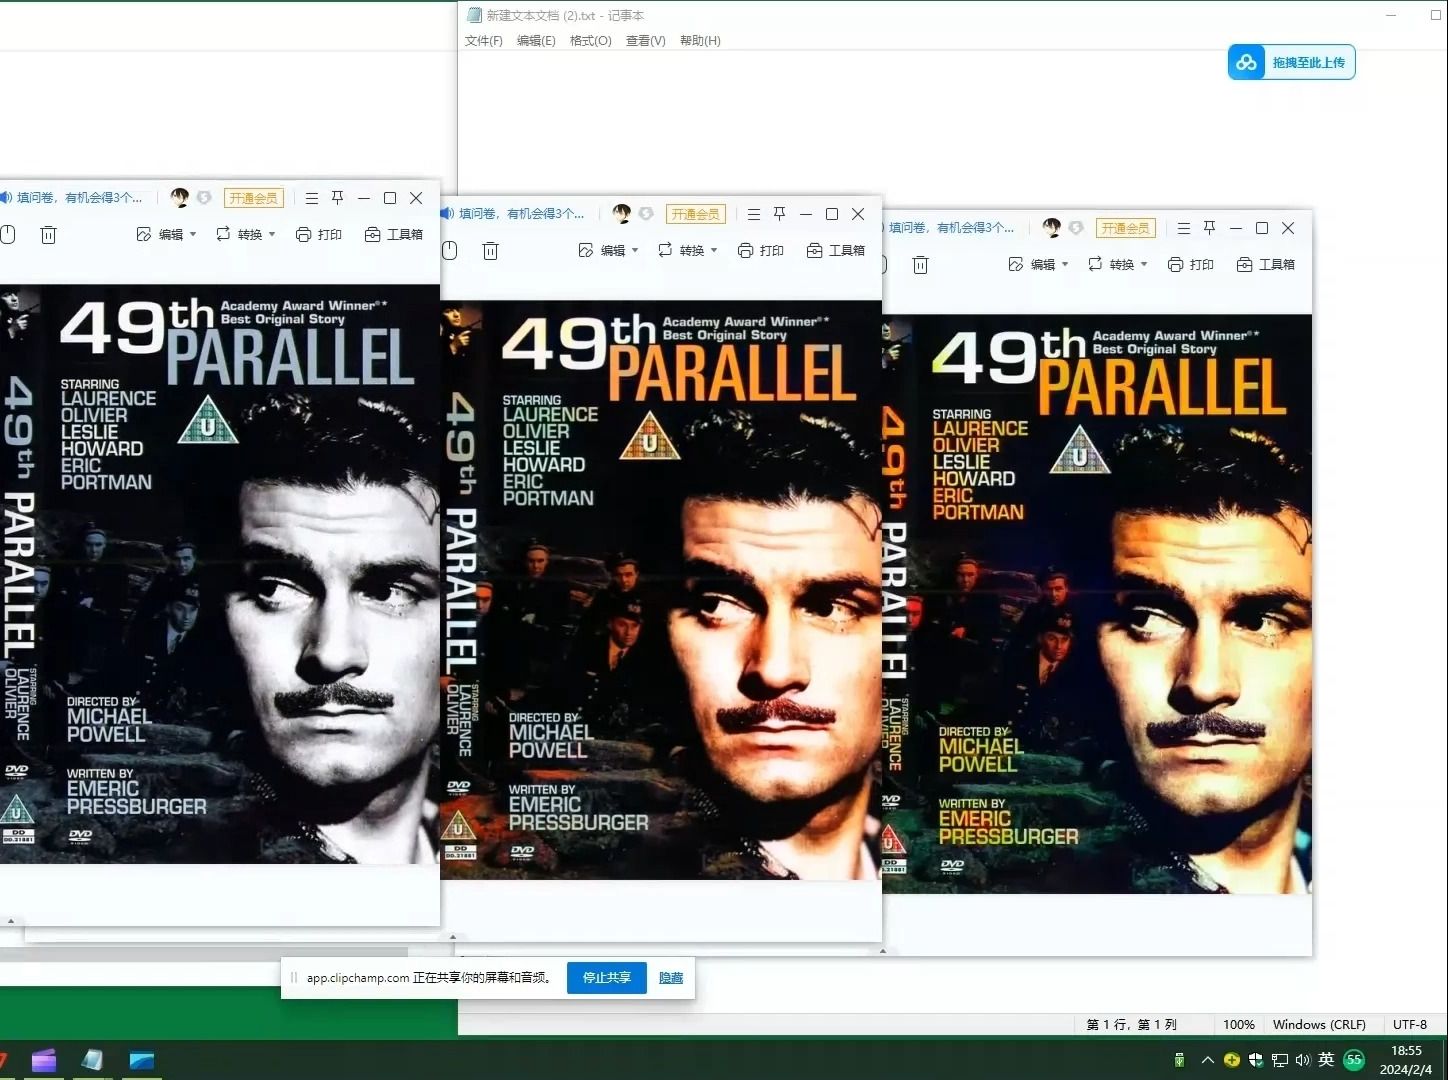The width and height of the screenshot is (1448, 1080).
Task: Open Notepad 格式(O) menu
Action: (x=590, y=41)
